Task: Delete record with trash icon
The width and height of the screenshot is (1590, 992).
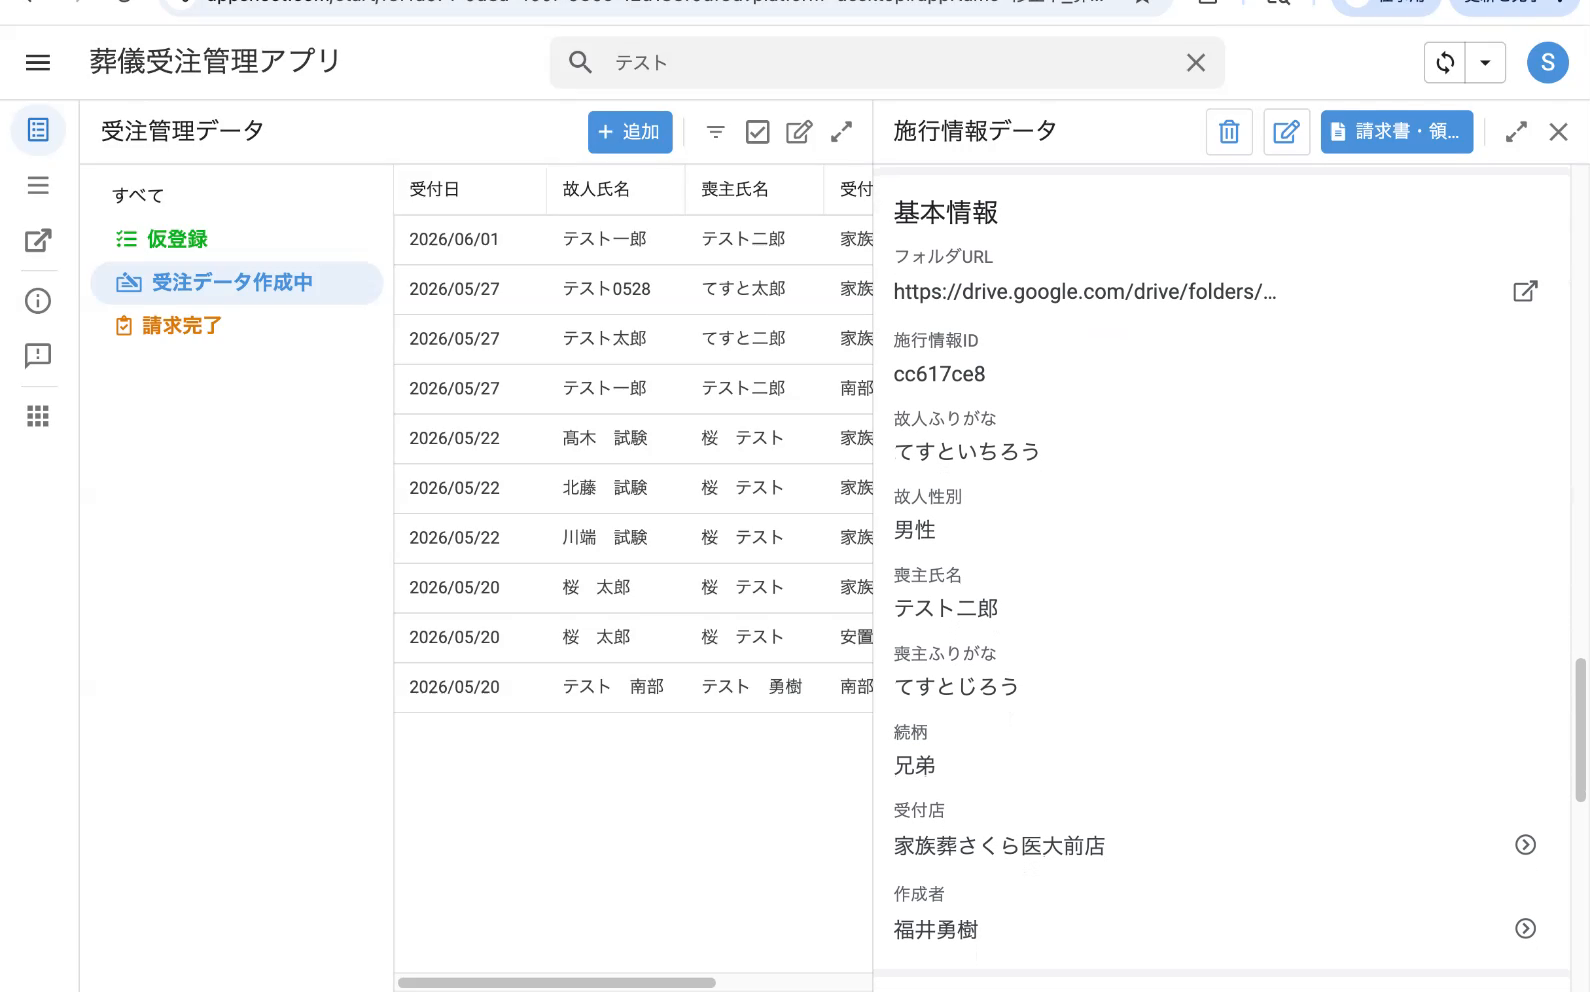Action: point(1229,132)
